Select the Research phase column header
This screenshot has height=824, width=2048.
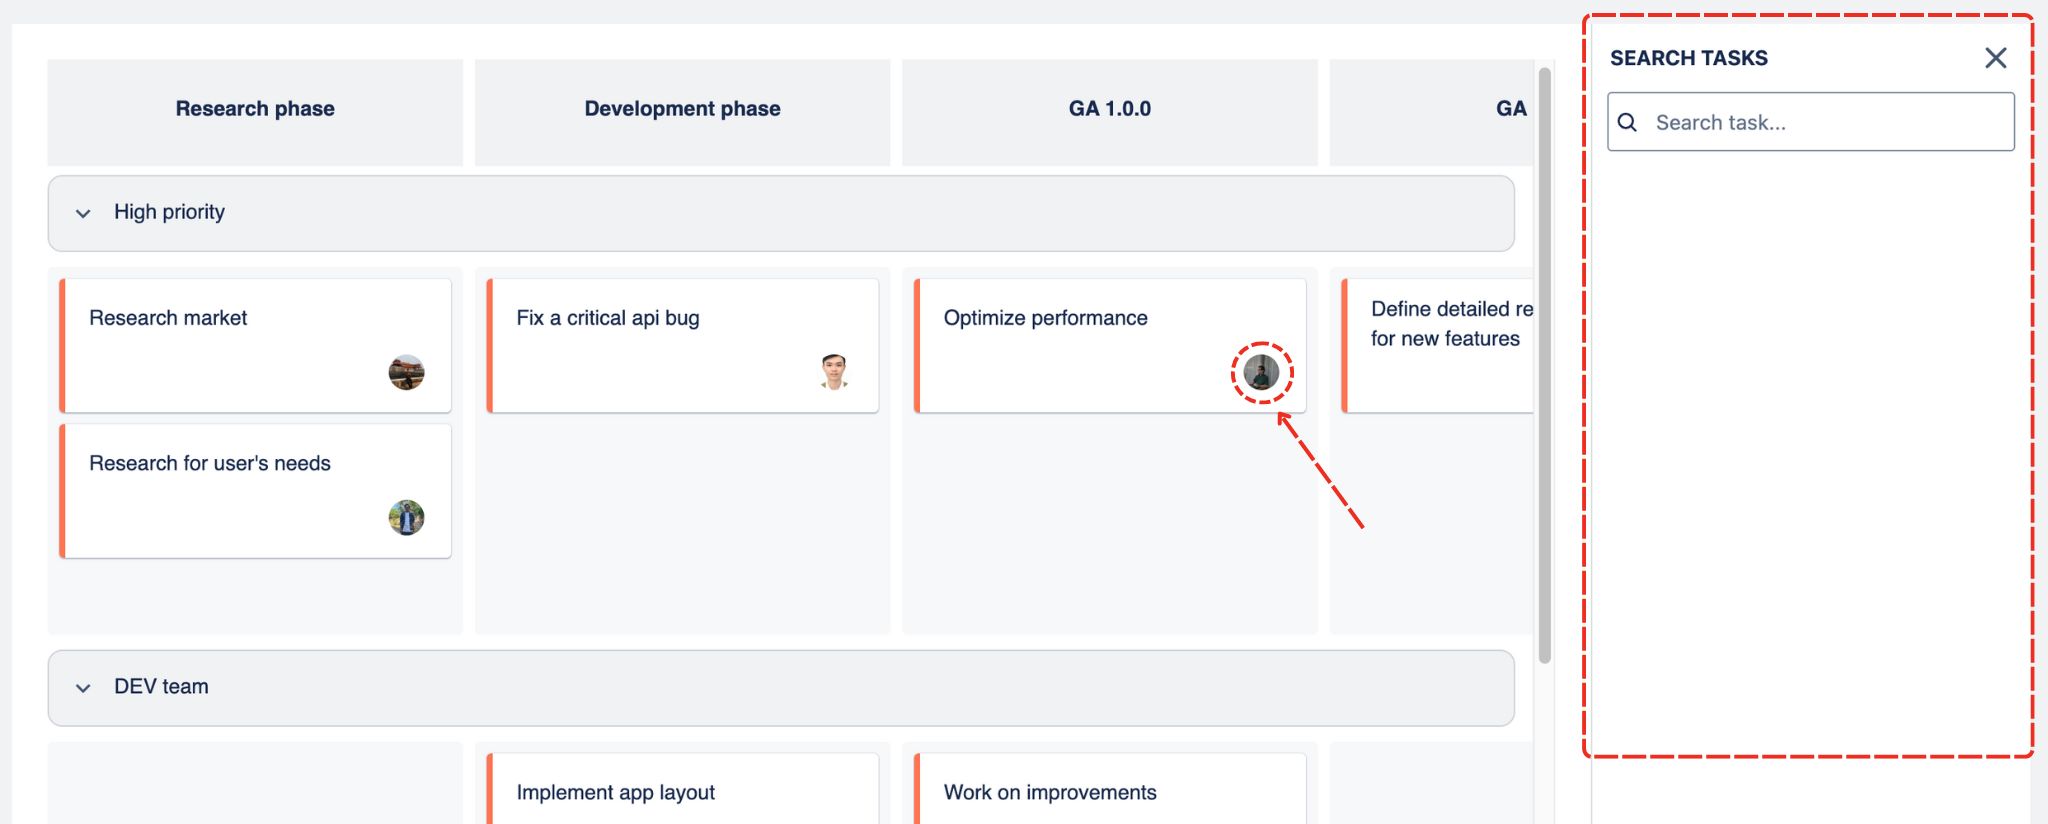255,109
